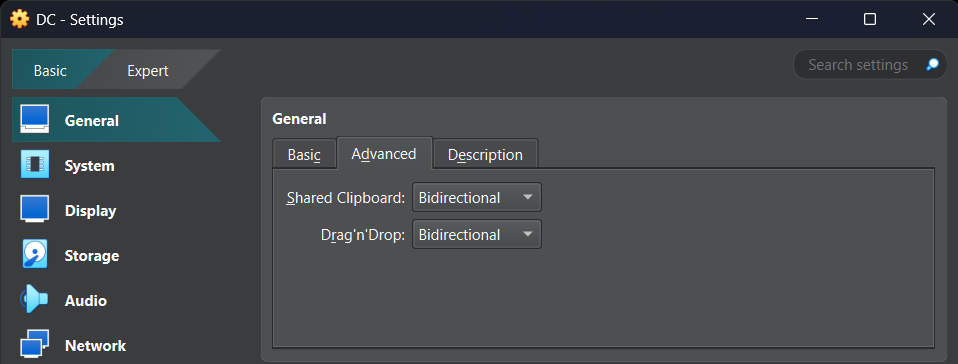Click the General monitor icon in sidebar
This screenshot has width=958, height=364.
point(35,120)
